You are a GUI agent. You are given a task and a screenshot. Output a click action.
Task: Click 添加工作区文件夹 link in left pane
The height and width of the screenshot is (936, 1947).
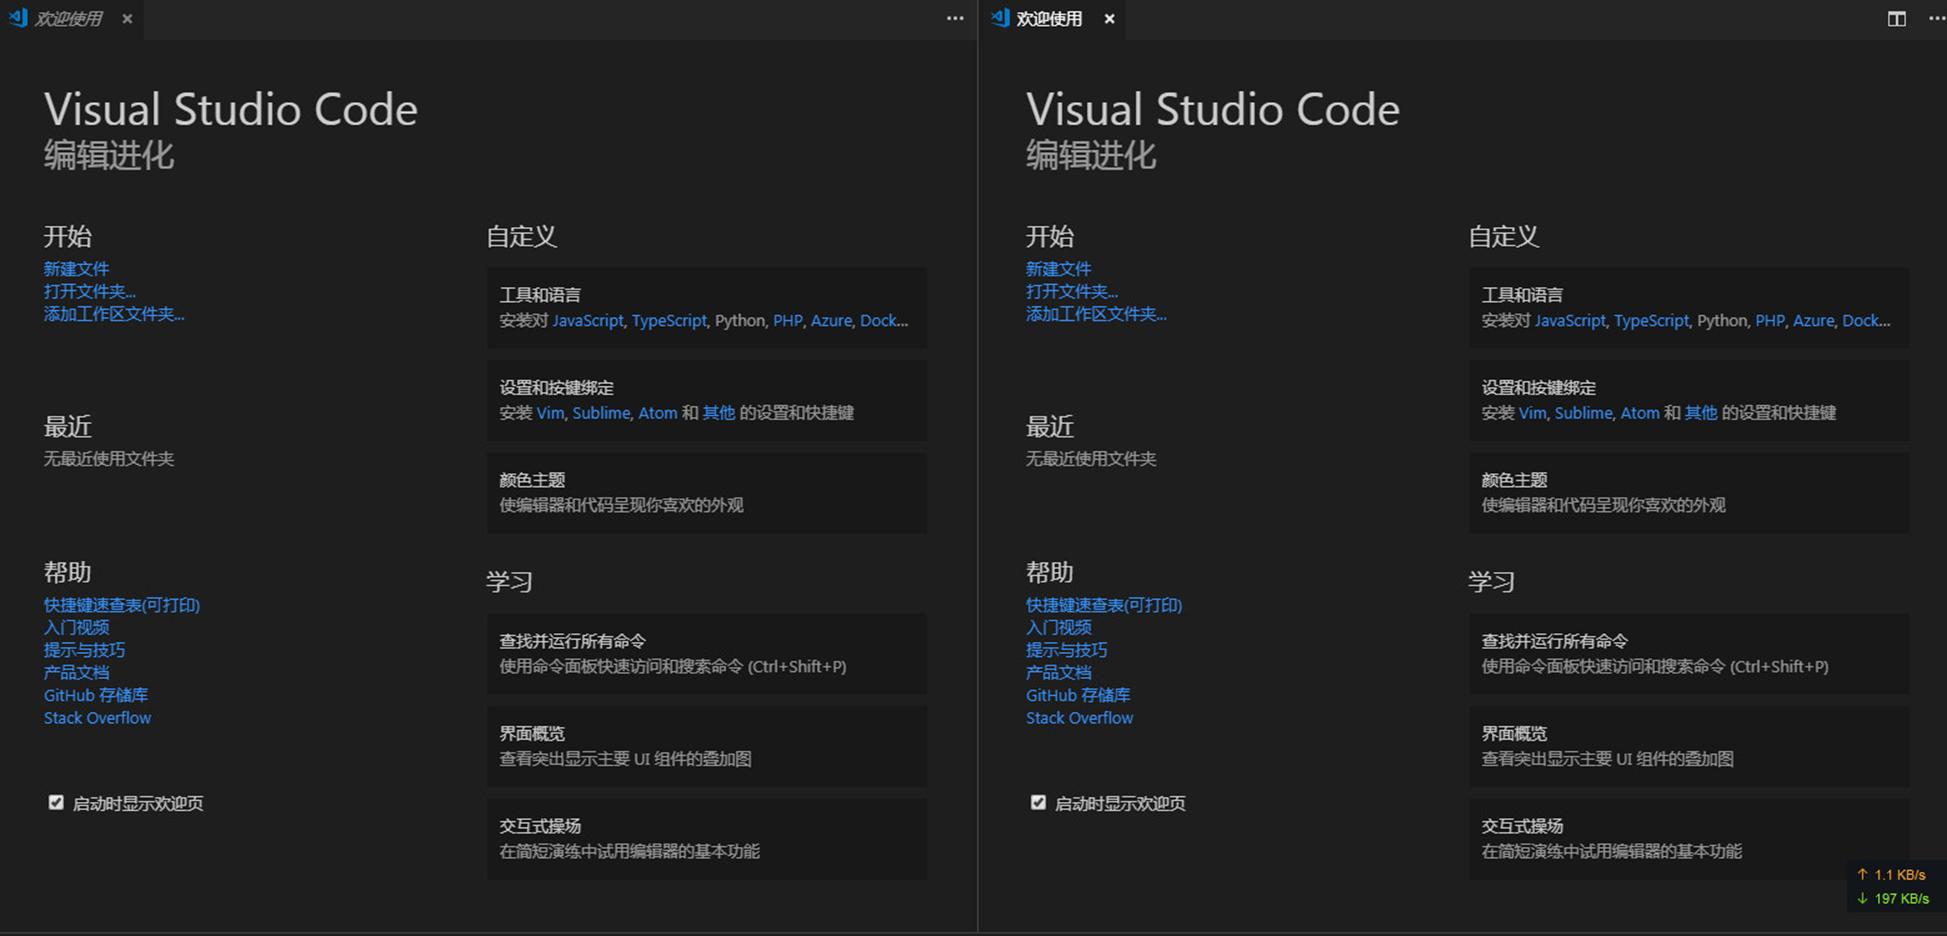tap(114, 314)
